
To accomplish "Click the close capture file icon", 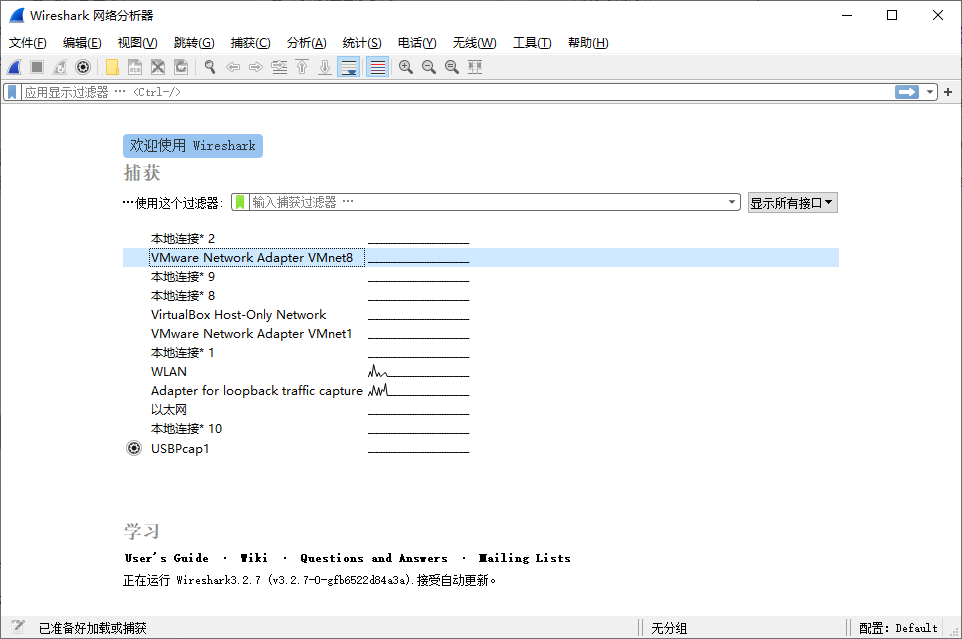I will [x=158, y=67].
